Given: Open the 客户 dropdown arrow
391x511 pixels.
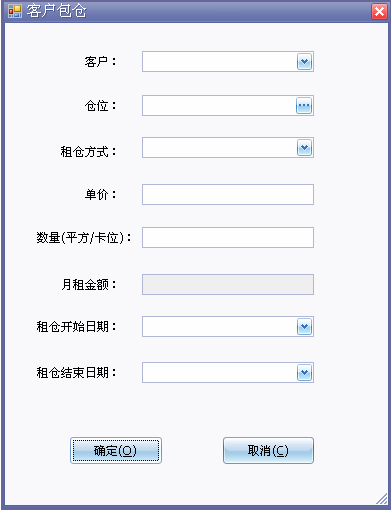Looking at the screenshot, I should point(304,62).
